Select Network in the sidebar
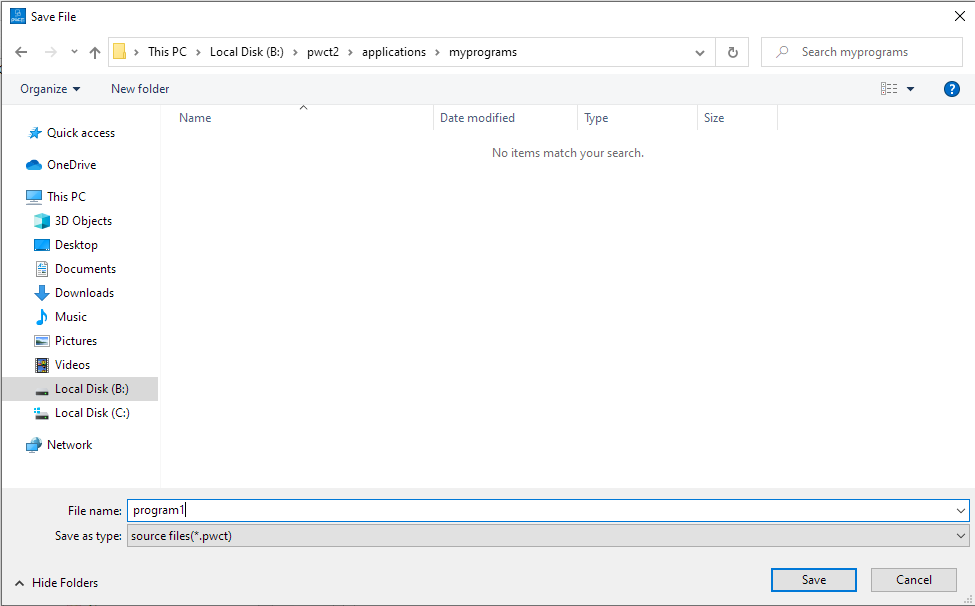This screenshot has height=606, width=975. (69, 445)
